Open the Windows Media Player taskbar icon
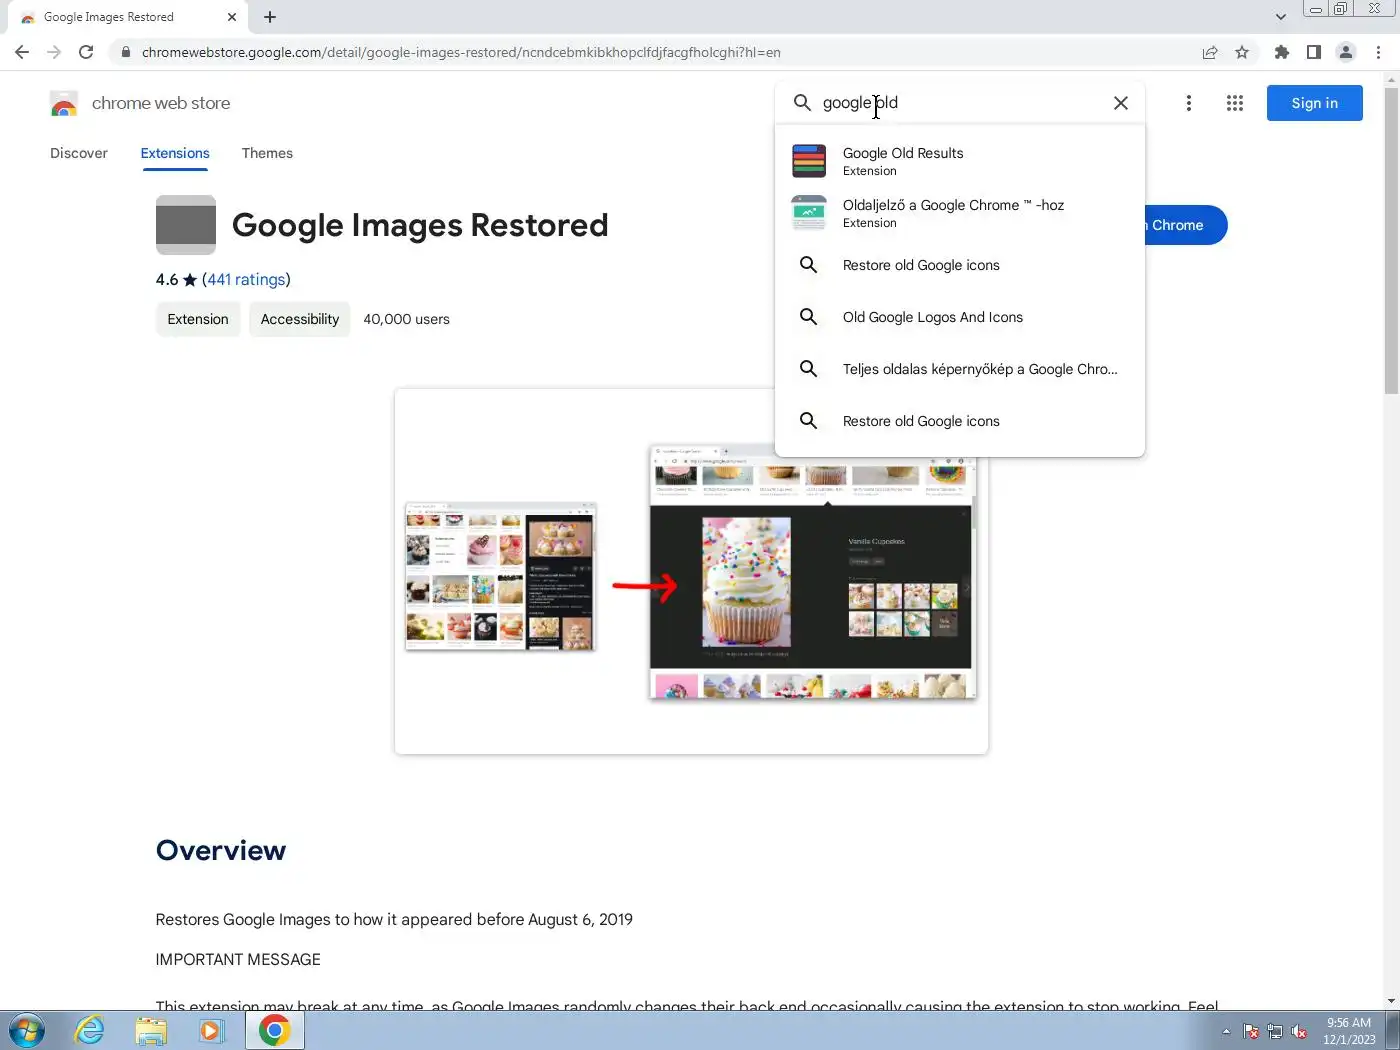This screenshot has height=1050, width=1400. pyautogui.click(x=211, y=1030)
